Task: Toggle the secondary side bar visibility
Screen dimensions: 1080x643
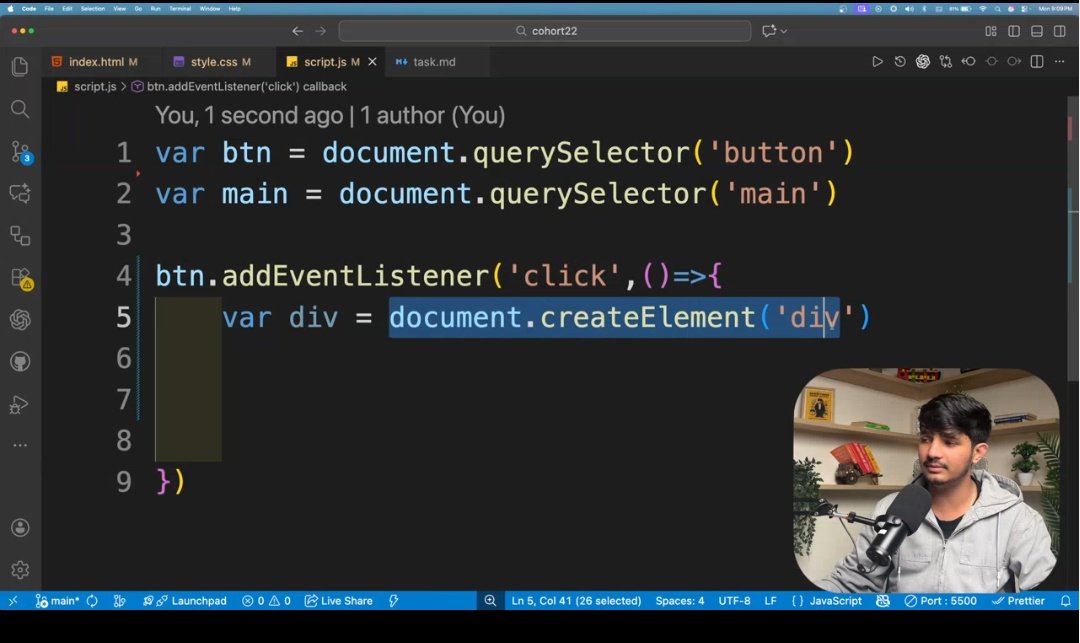Action: click(x=1059, y=31)
